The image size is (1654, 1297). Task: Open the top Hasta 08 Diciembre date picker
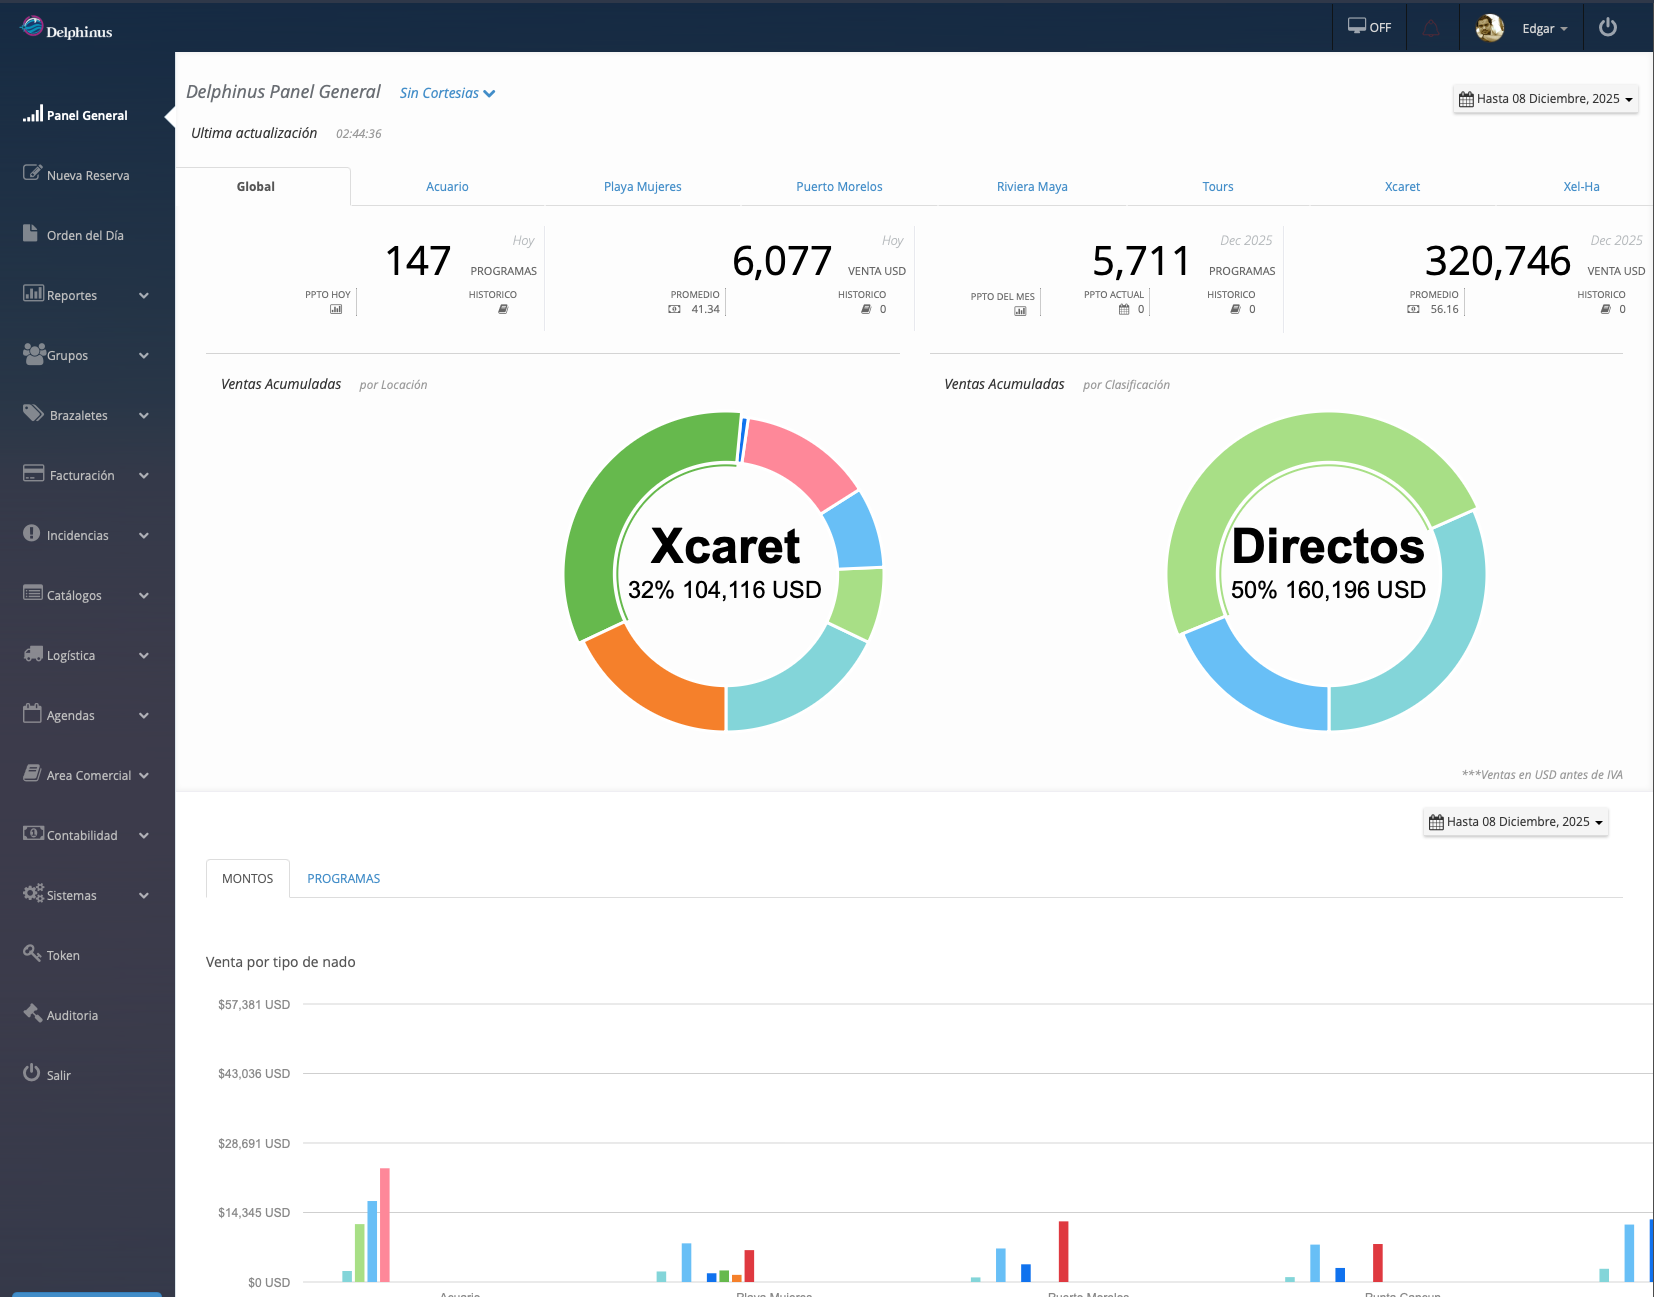pos(1545,99)
